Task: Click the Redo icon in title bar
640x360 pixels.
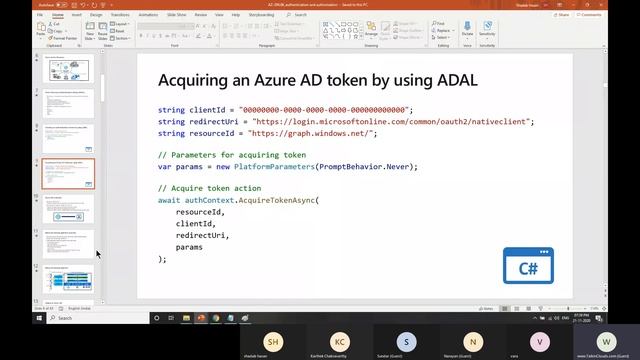Action: click(x=94, y=5)
